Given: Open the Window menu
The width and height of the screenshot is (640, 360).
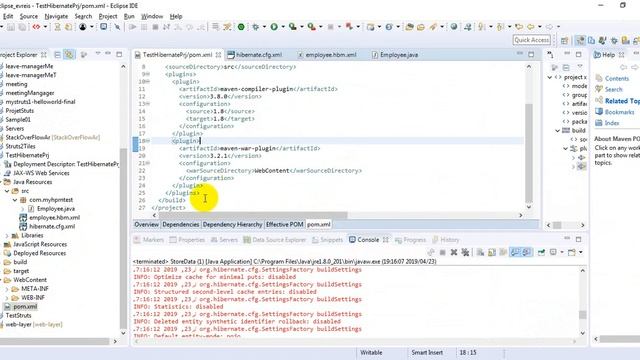Looking at the screenshot, I should pos(152,16).
